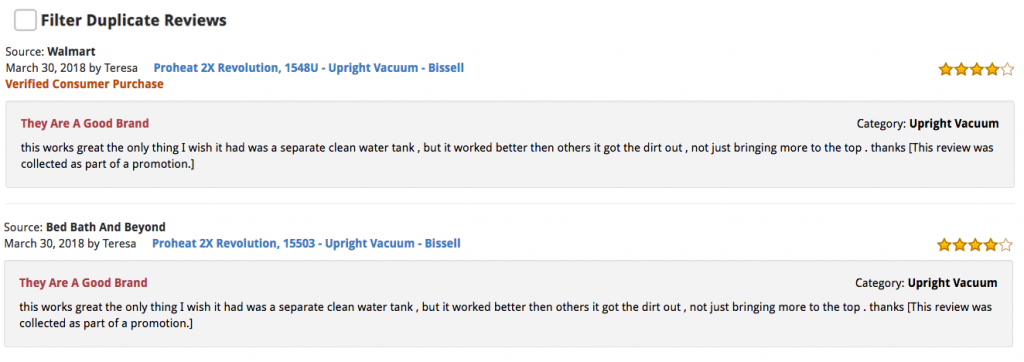Click the Filter Duplicate Reviews label

pos(134,21)
